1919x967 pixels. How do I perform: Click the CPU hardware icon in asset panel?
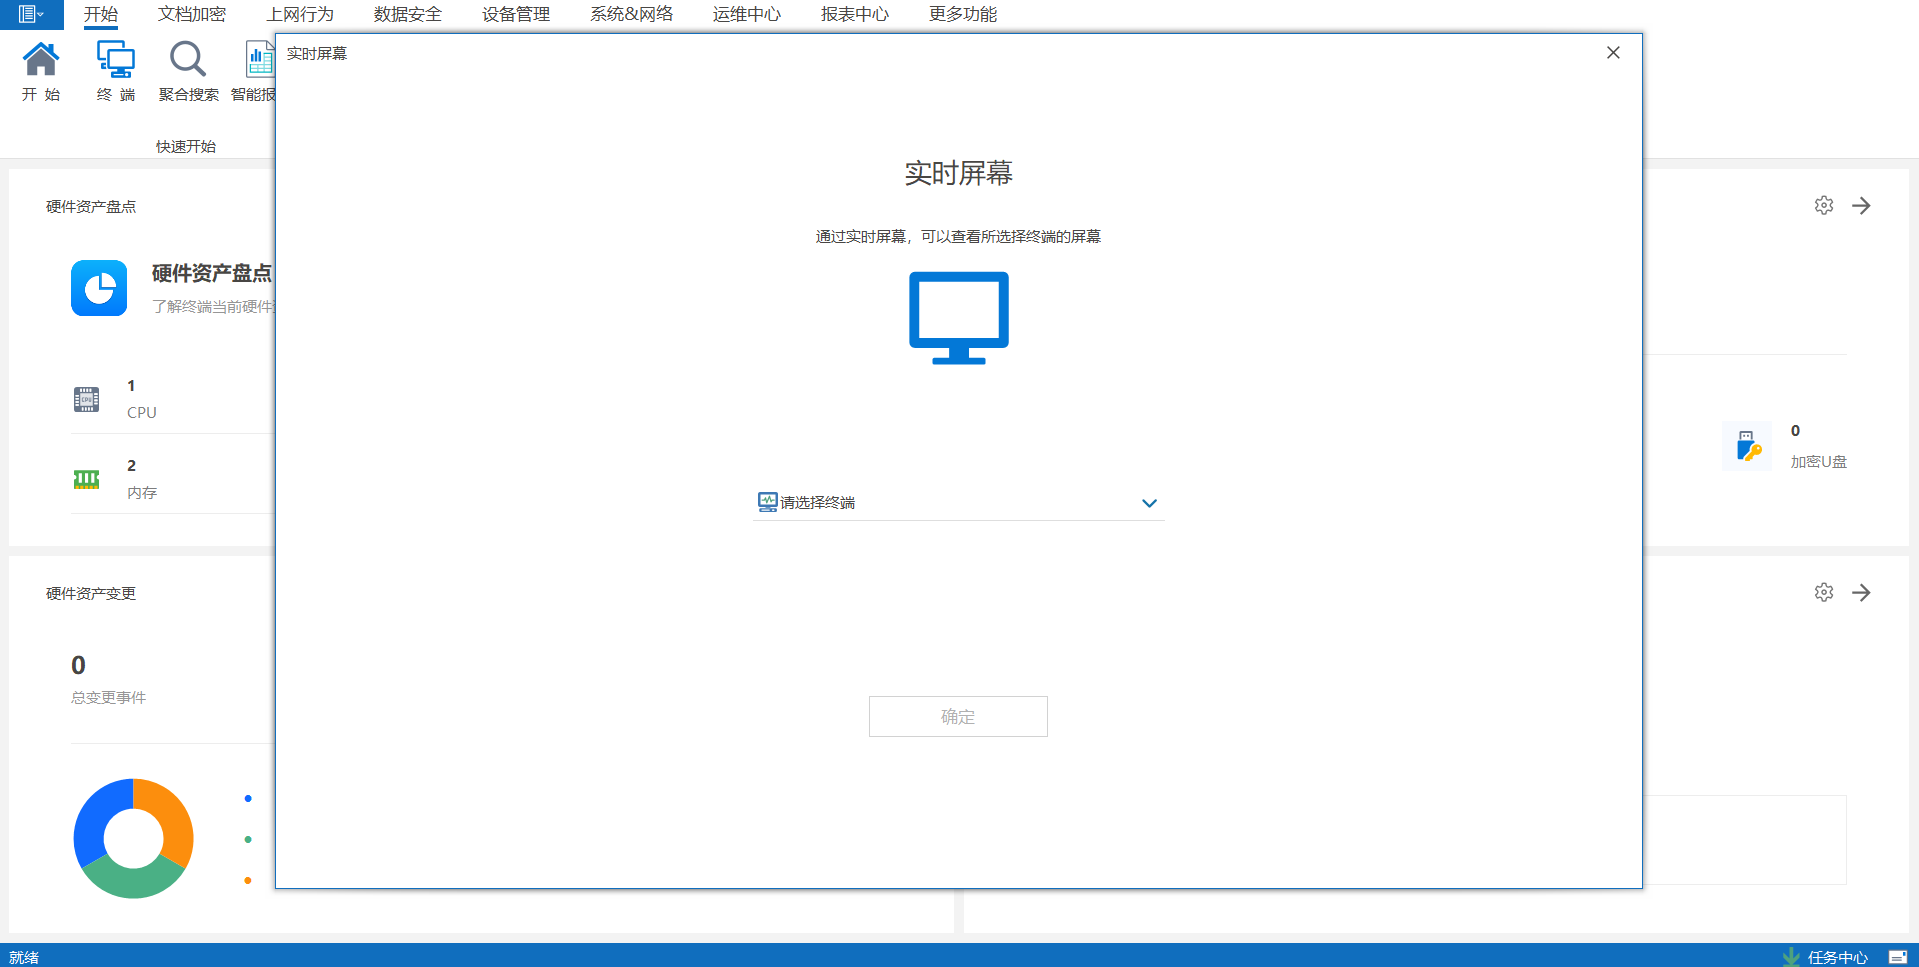pos(87,398)
